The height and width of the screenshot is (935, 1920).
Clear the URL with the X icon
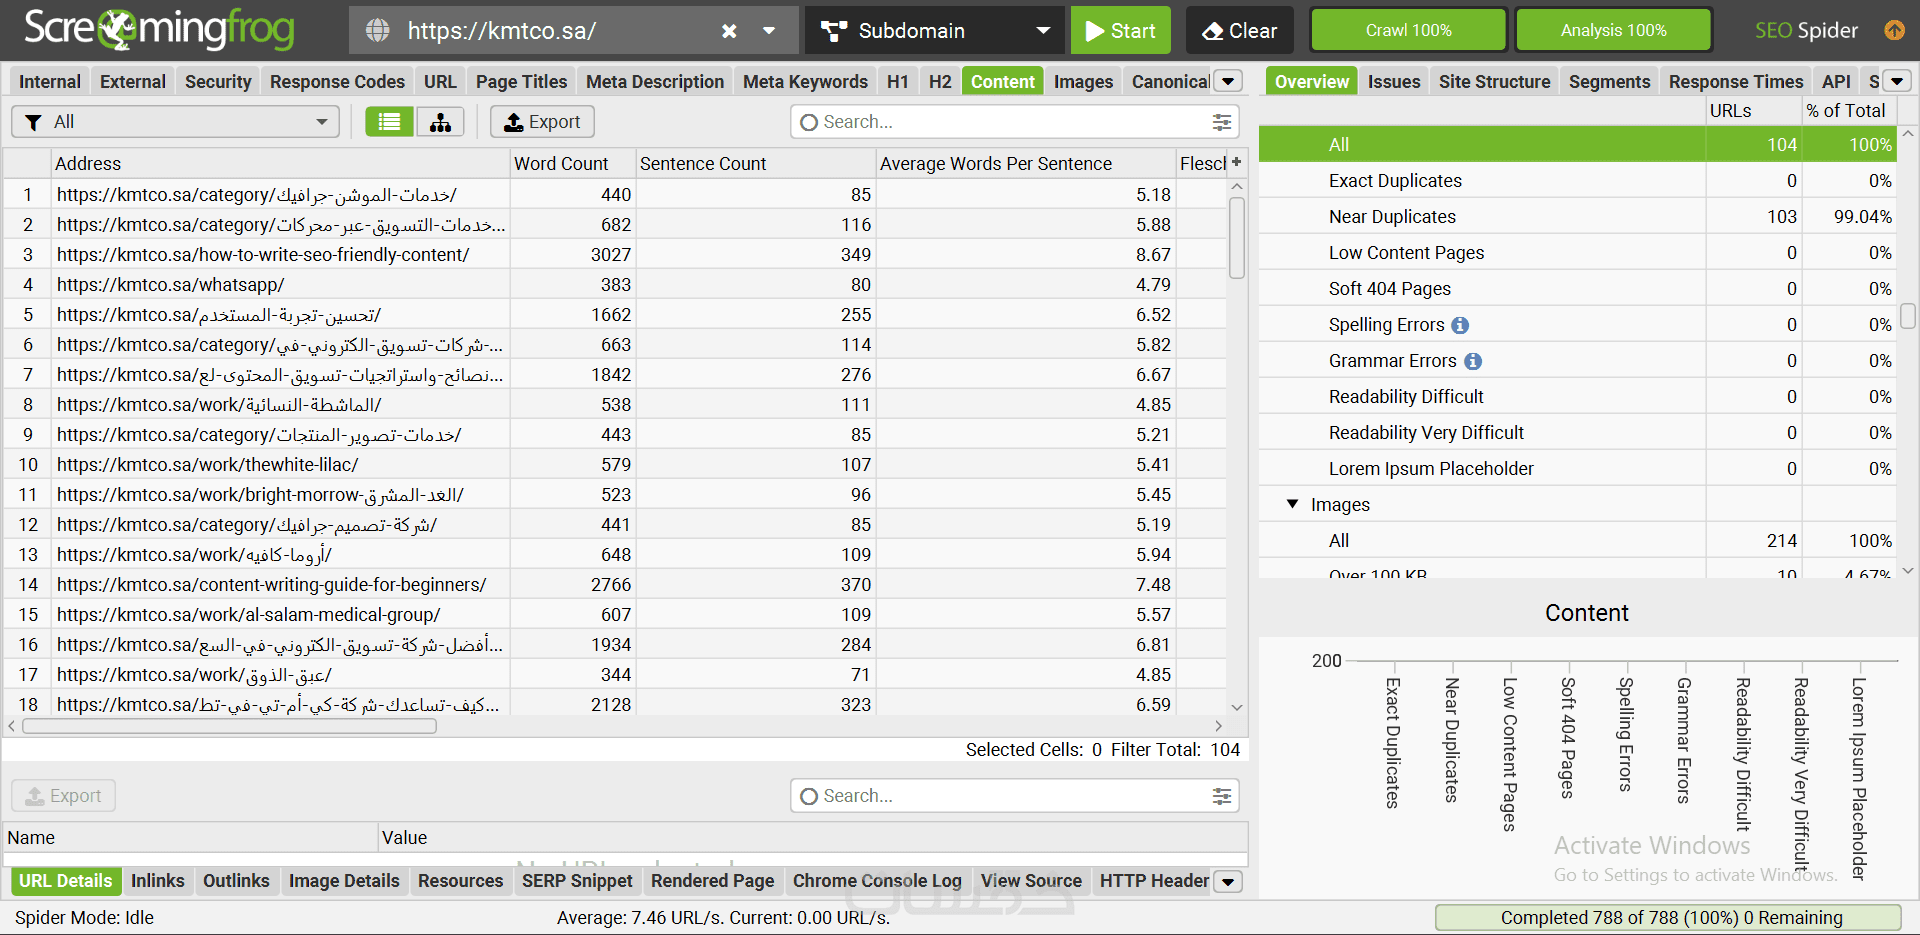pyautogui.click(x=729, y=31)
